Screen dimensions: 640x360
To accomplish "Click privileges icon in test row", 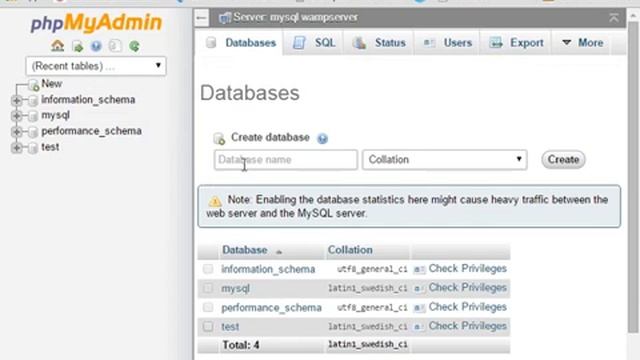I will click(x=419, y=327).
